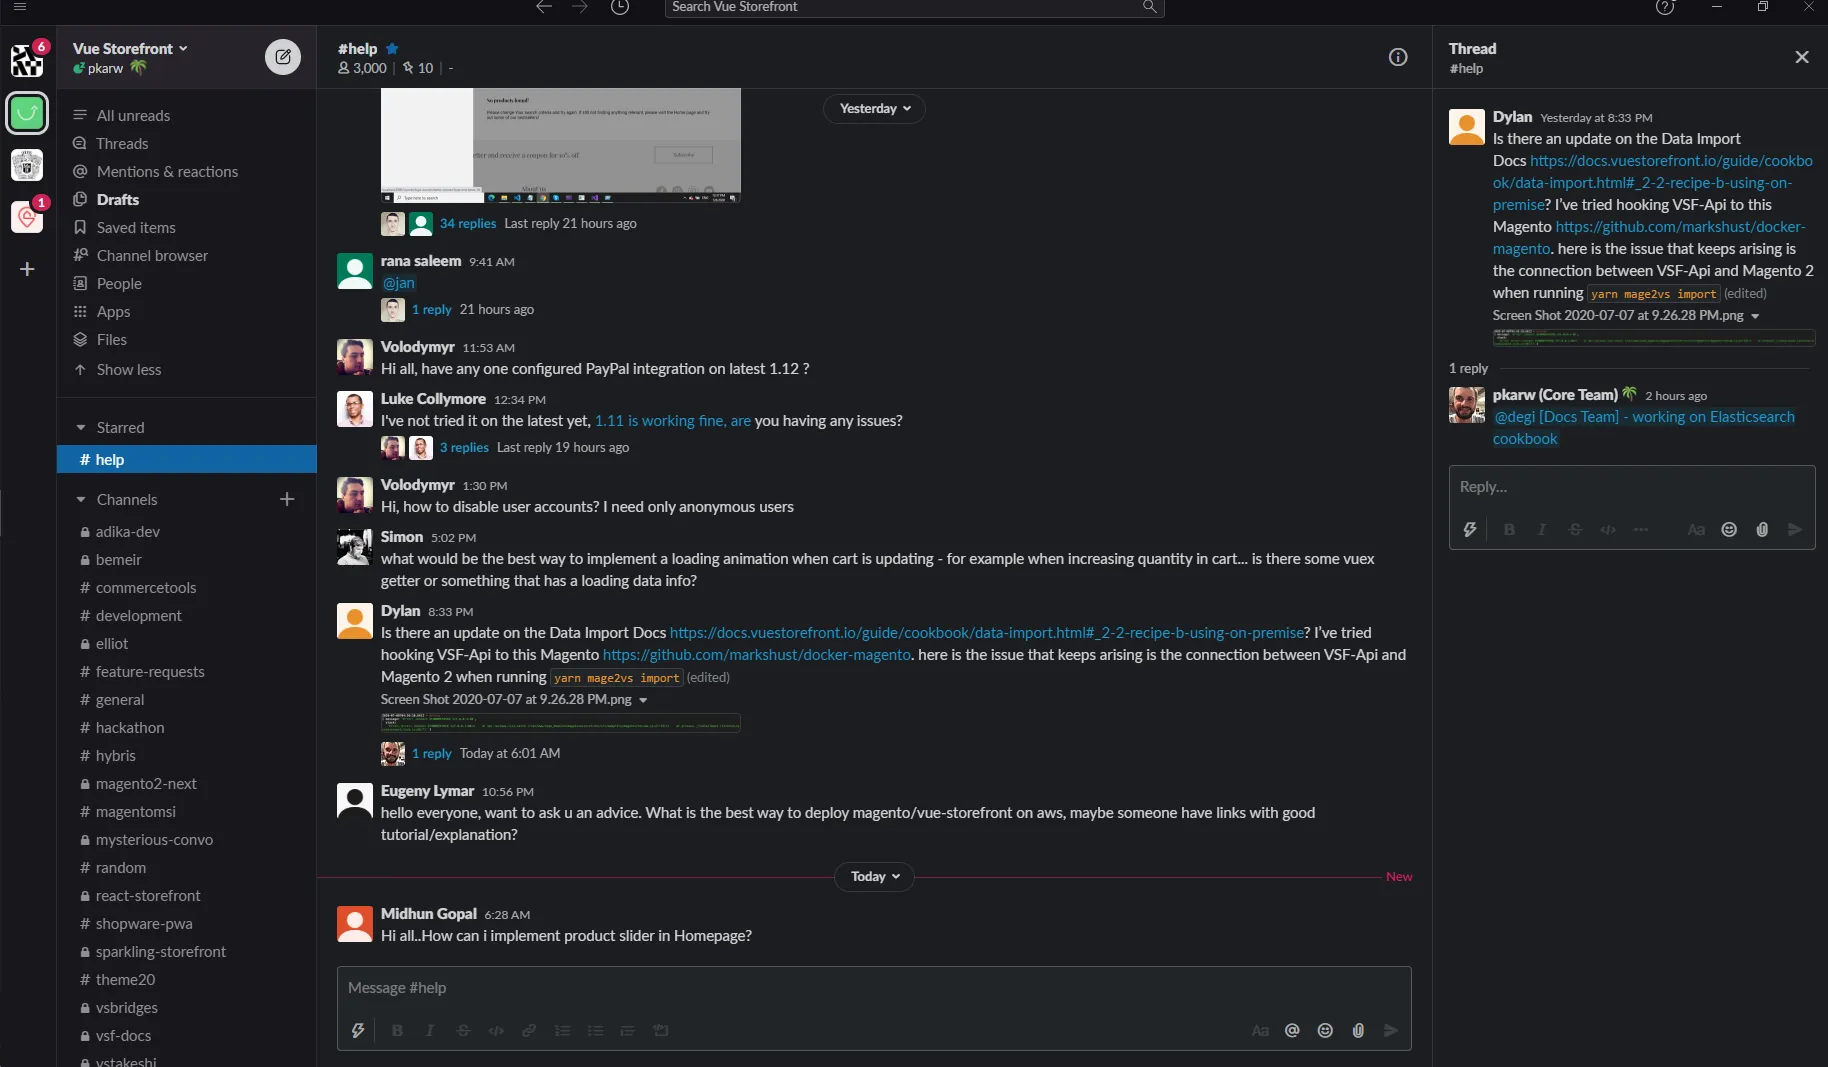Screen dimensions: 1828x1067
Task: Attach file in thread reply box
Action: [x=1762, y=529]
